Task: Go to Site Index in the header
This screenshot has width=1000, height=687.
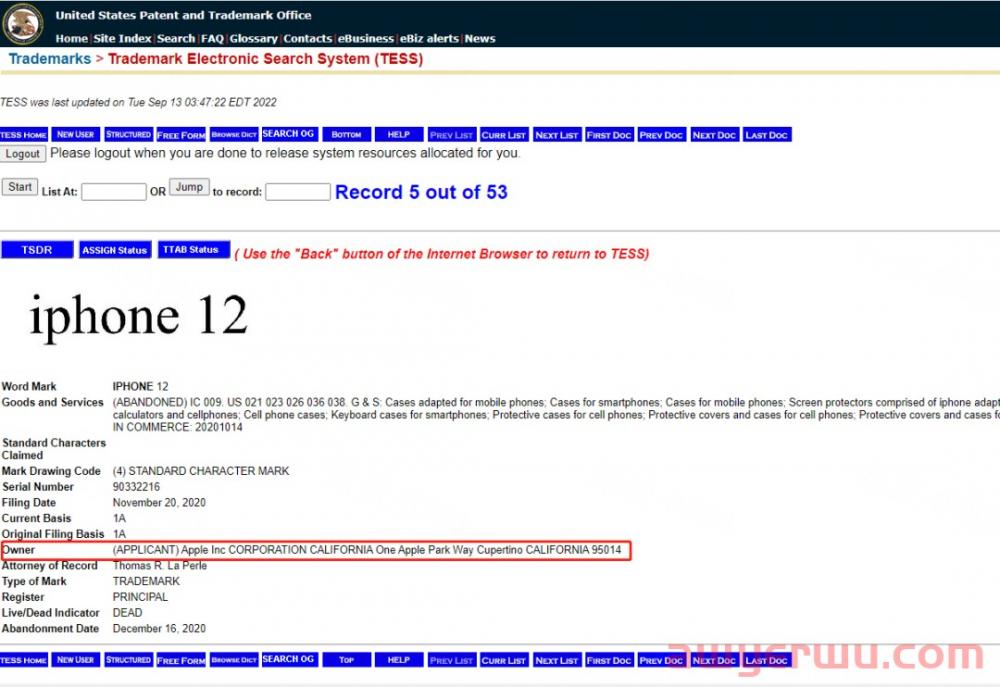Action: tap(122, 38)
